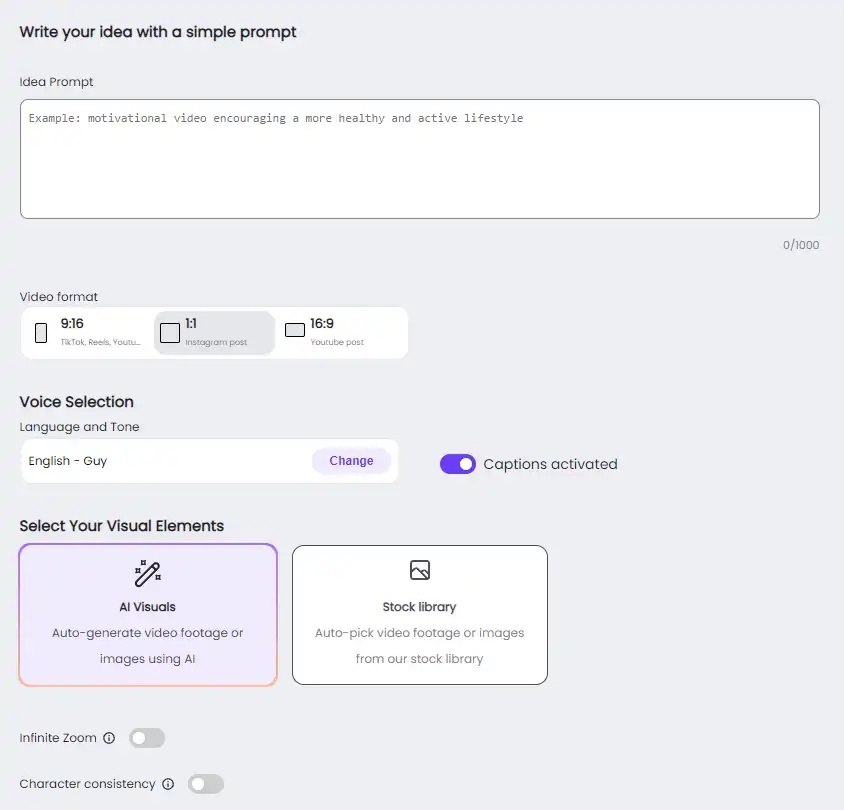Click the AI Visuals magic wand icon
Screen dimensions: 844x810
[147, 573]
